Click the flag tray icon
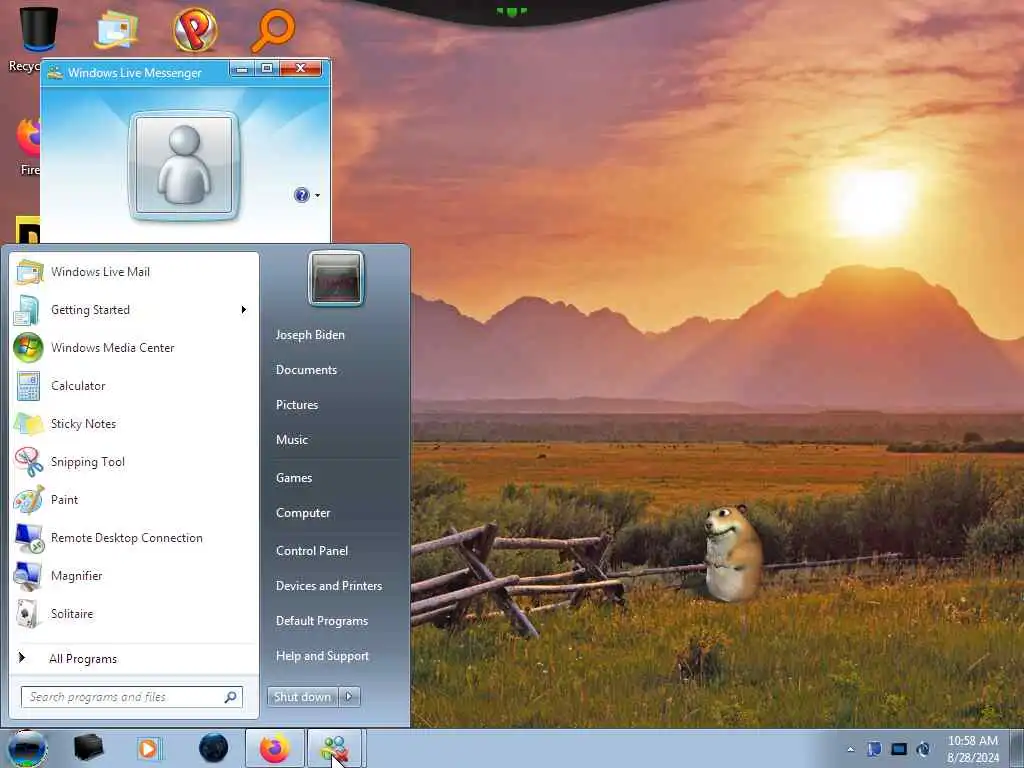The height and width of the screenshot is (768, 1024). [x=874, y=748]
